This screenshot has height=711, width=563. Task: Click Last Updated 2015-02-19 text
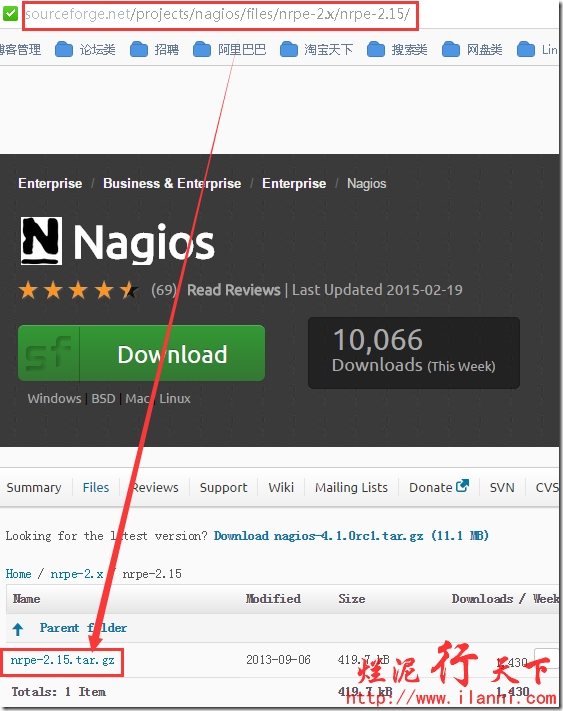377,290
